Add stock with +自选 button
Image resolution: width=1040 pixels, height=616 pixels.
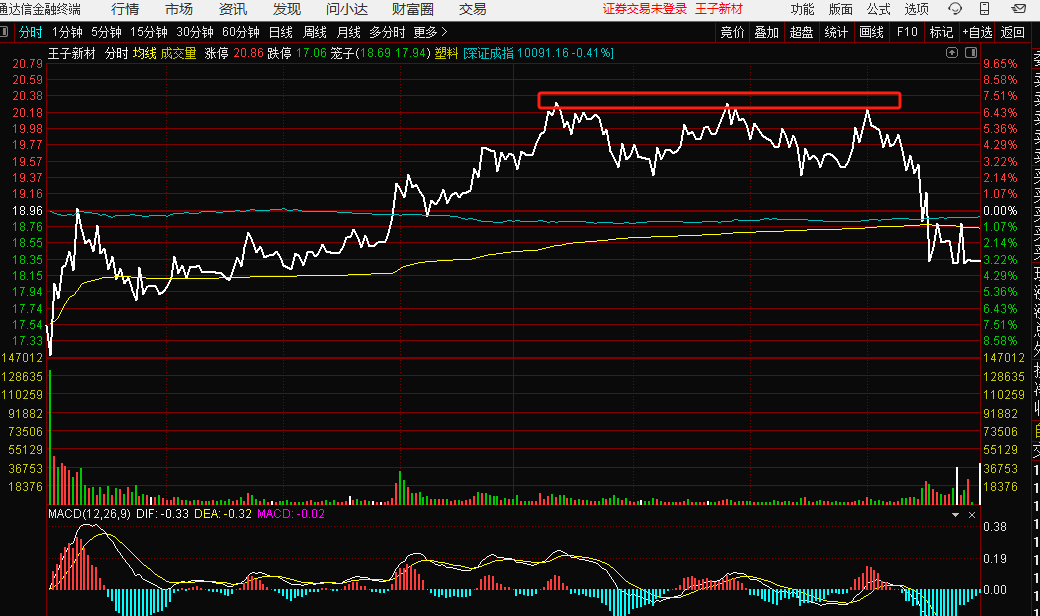point(977,32)
